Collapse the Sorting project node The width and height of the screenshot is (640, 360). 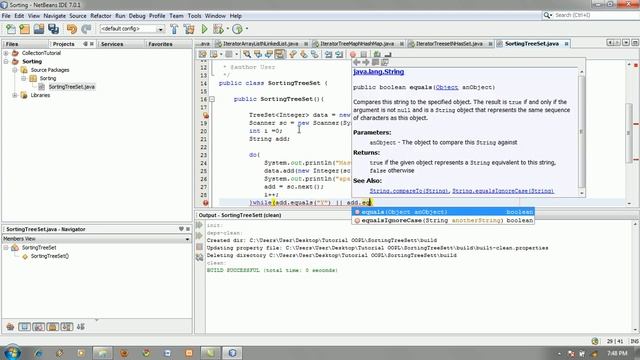(x=6, y=62)
